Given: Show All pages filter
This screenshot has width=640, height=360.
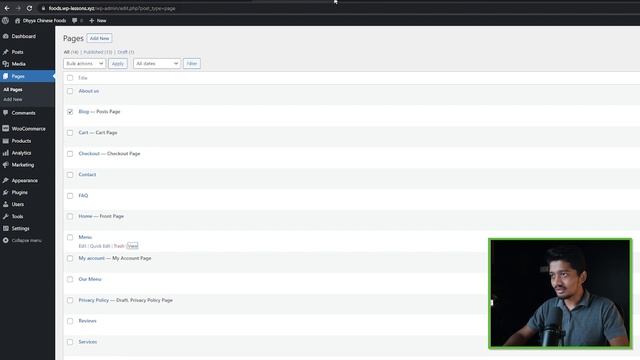Looking at the screenshot, I should point(71,52).
